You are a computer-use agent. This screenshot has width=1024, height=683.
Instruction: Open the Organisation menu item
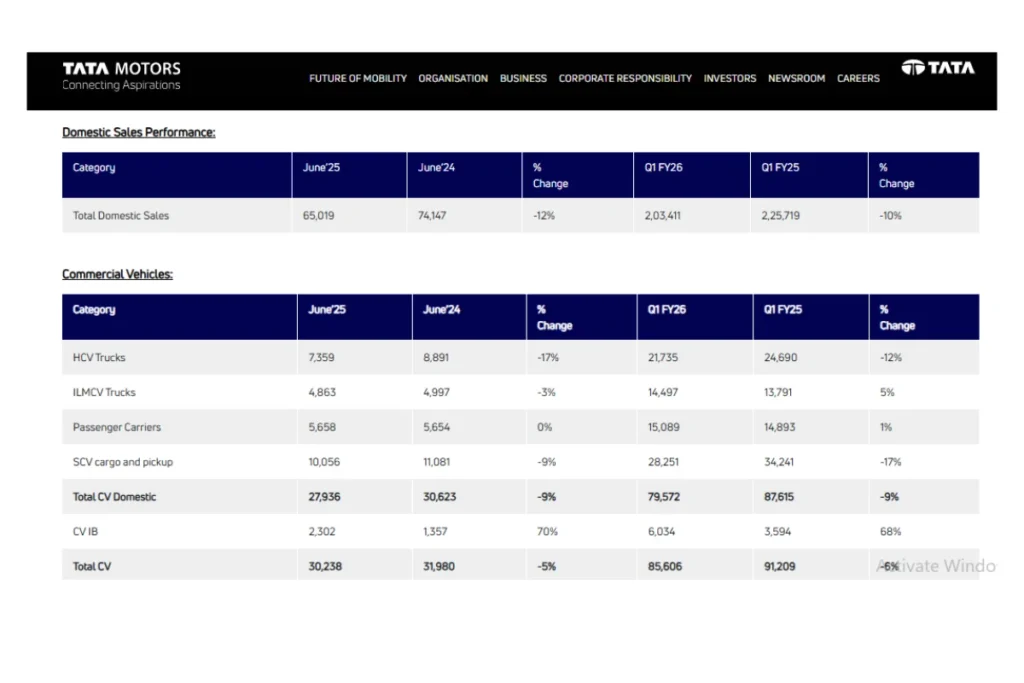(x=453, y=78)
